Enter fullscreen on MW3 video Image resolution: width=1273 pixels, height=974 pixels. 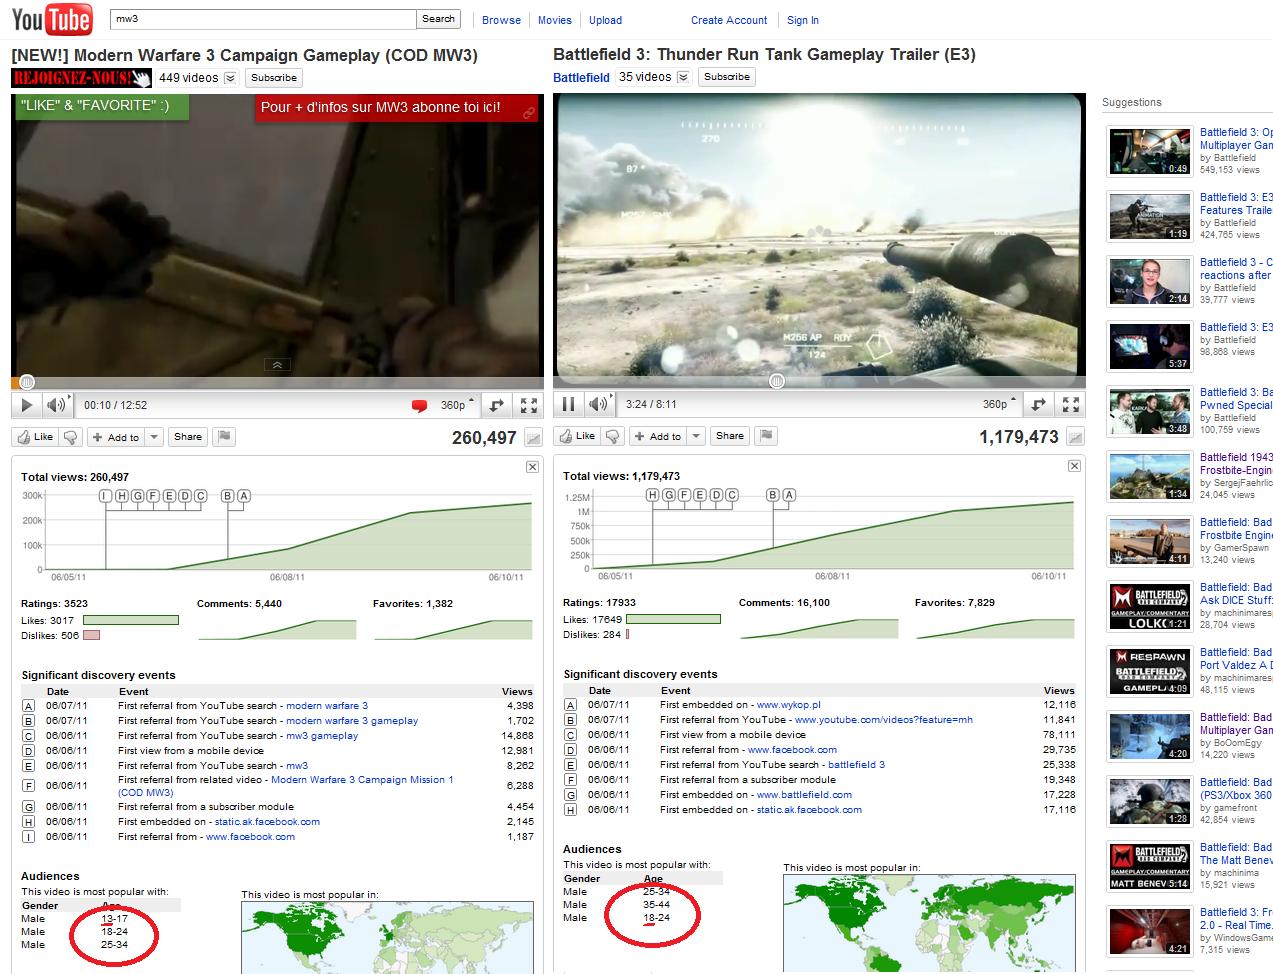[x=529, y=405]
